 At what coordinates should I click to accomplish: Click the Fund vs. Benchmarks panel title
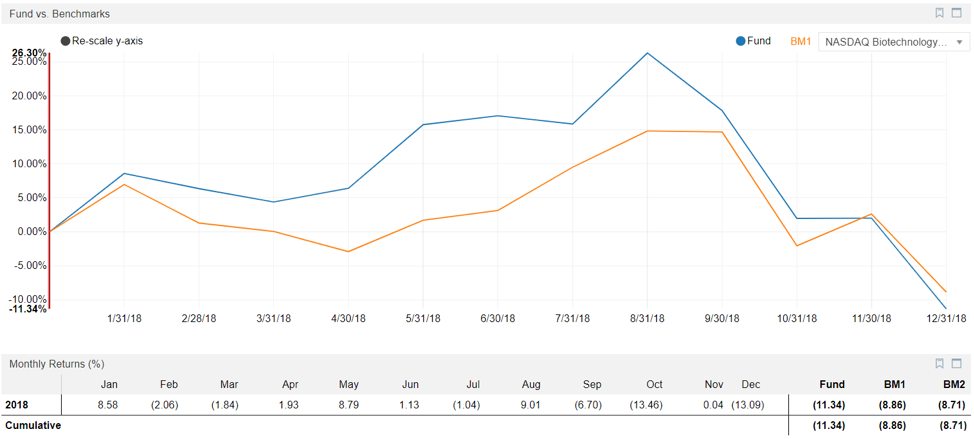(60, 14)
